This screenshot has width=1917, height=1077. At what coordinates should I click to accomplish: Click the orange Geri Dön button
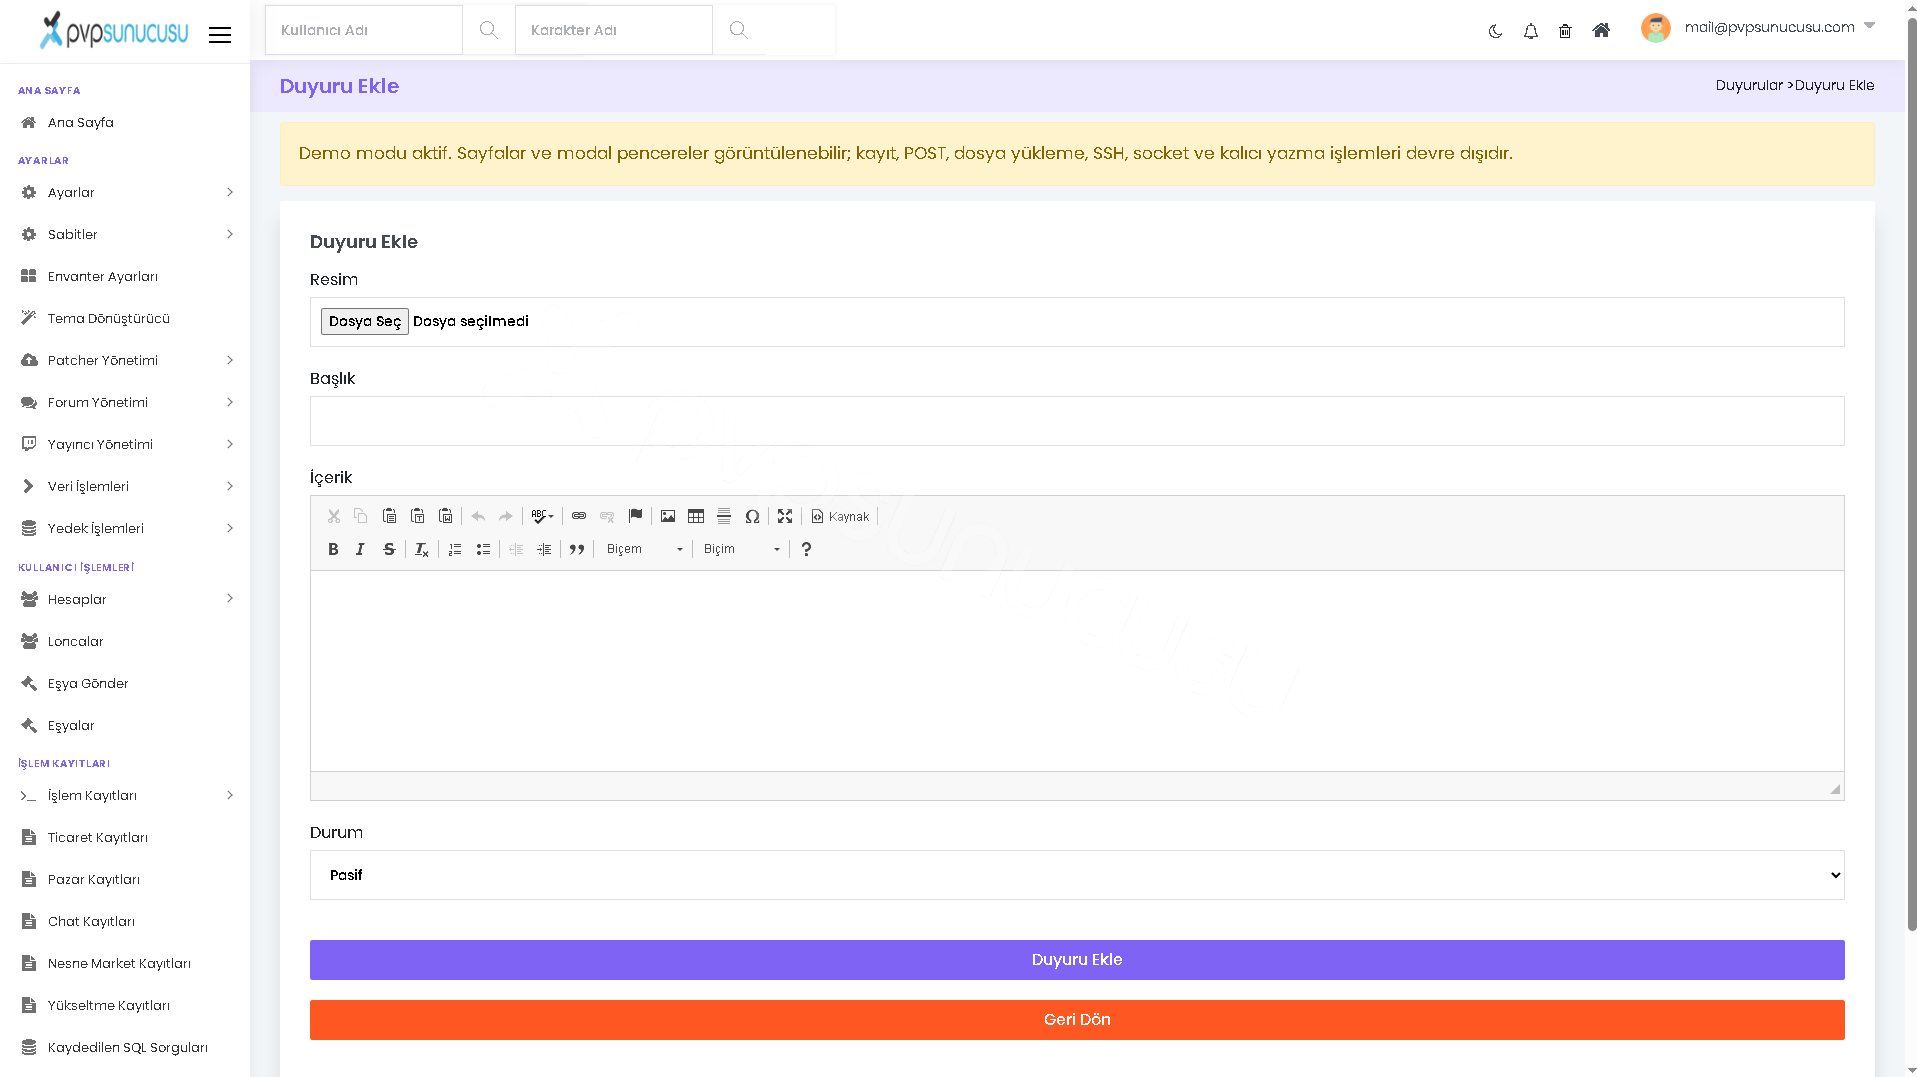[x=1077, y=1020]
